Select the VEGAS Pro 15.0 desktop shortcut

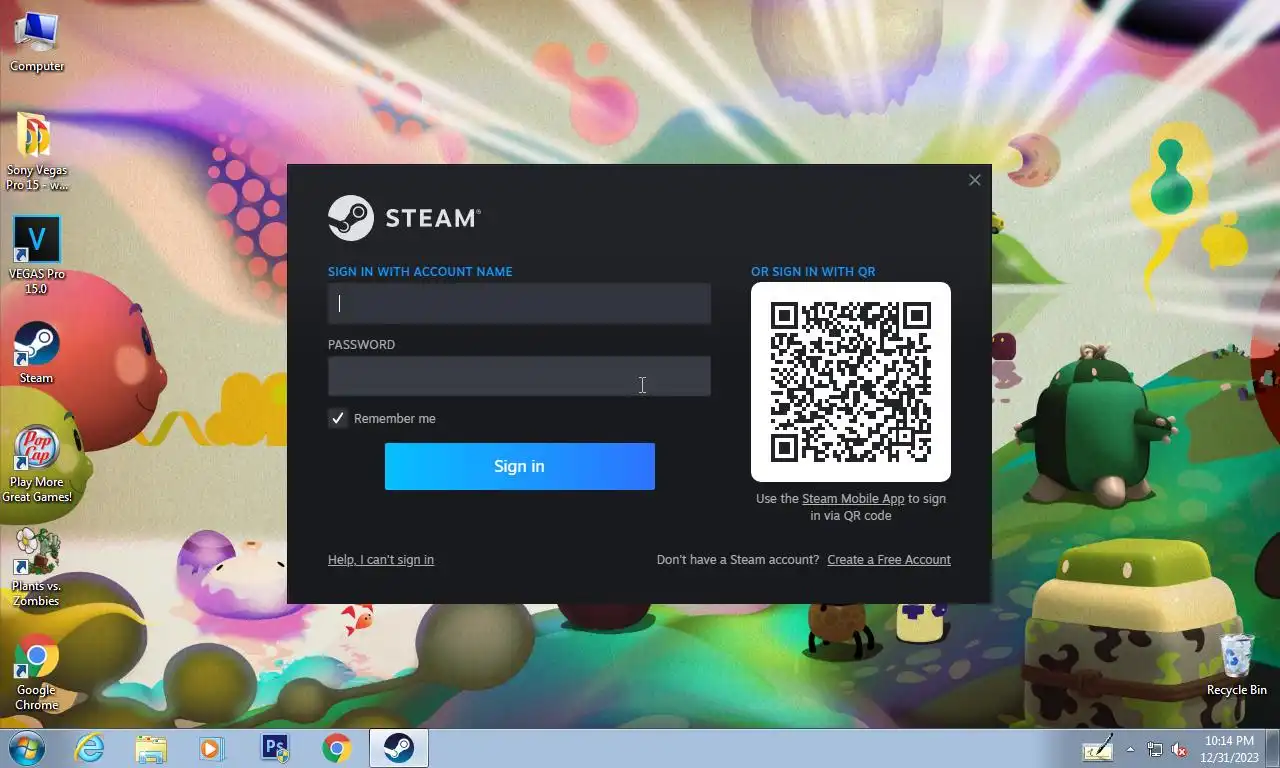[x=36, y=256]
